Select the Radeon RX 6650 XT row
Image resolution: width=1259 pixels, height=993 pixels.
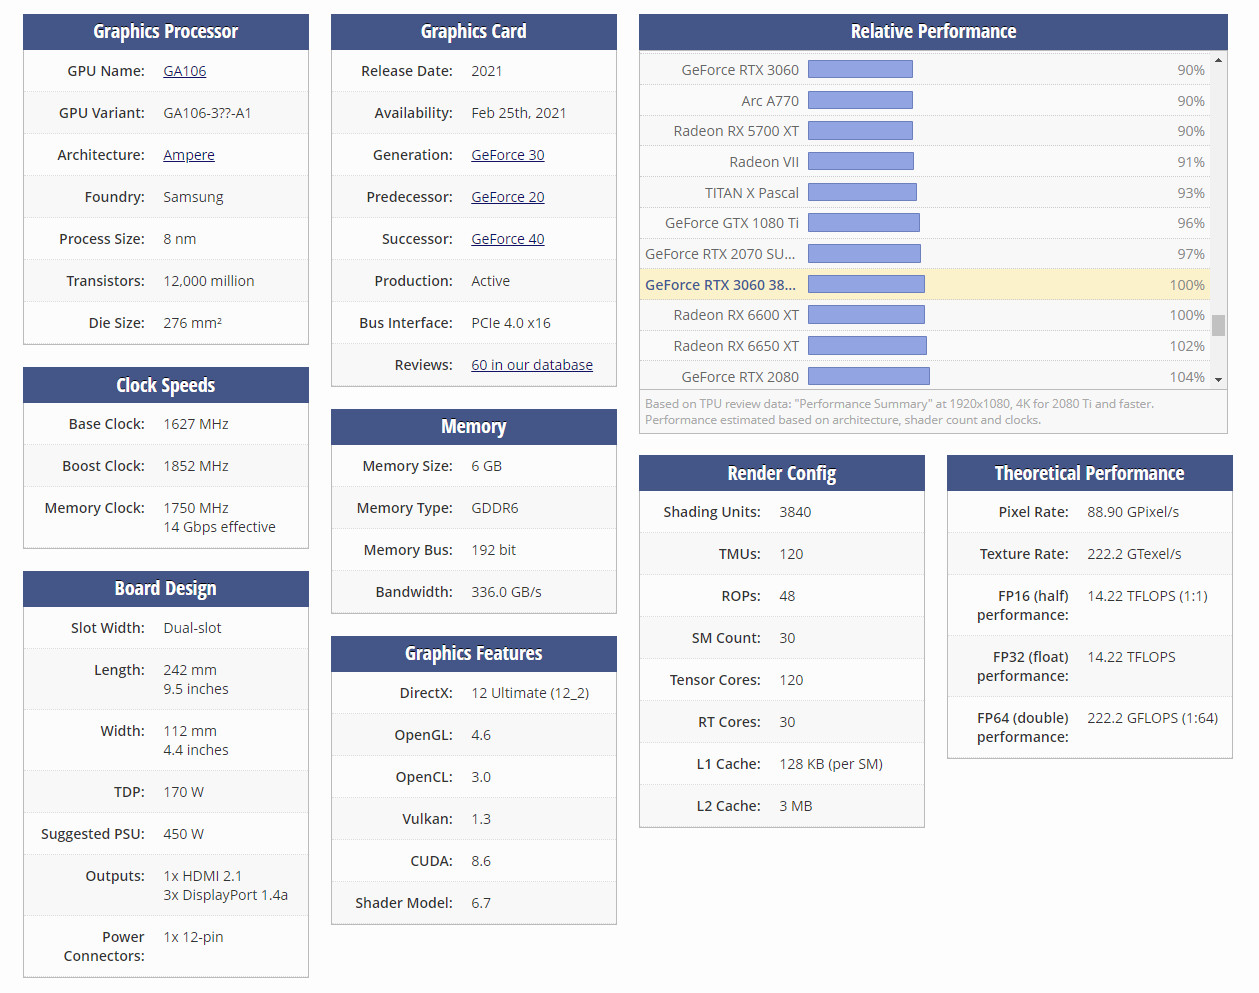click(925, 346)
